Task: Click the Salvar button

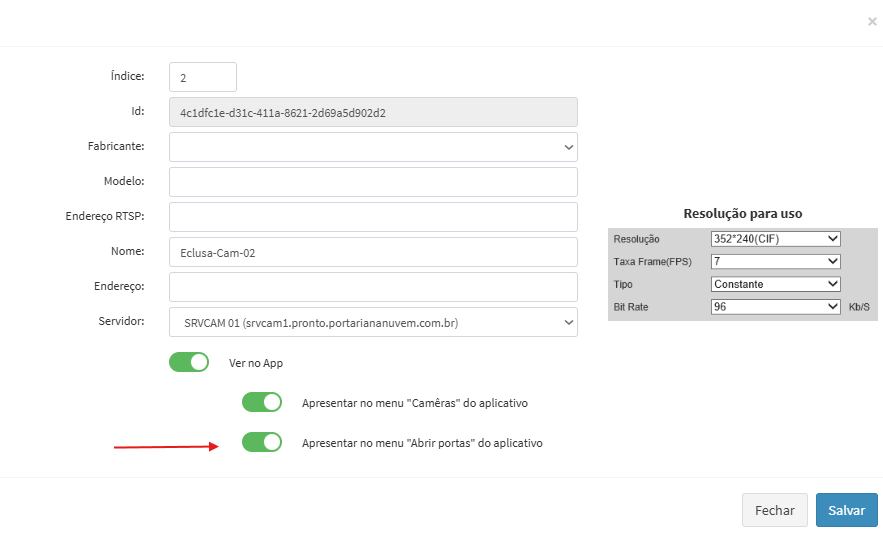Action: [846, 510]
